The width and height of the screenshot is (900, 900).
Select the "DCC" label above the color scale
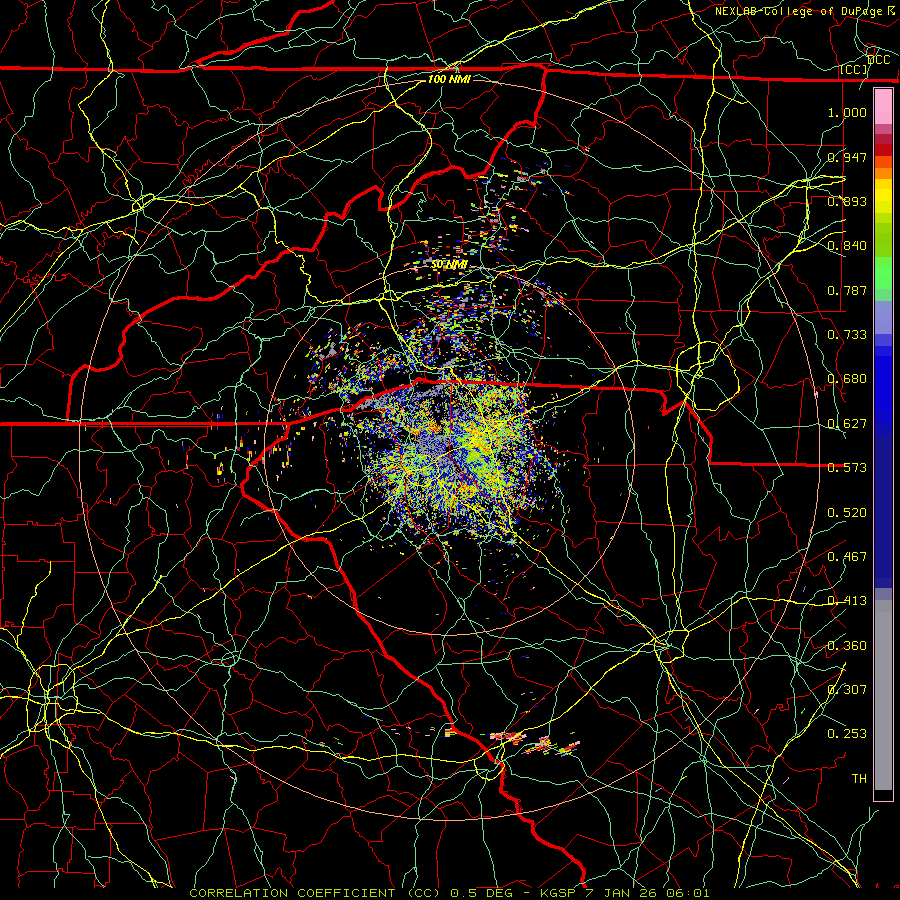[x=878, y=59]
